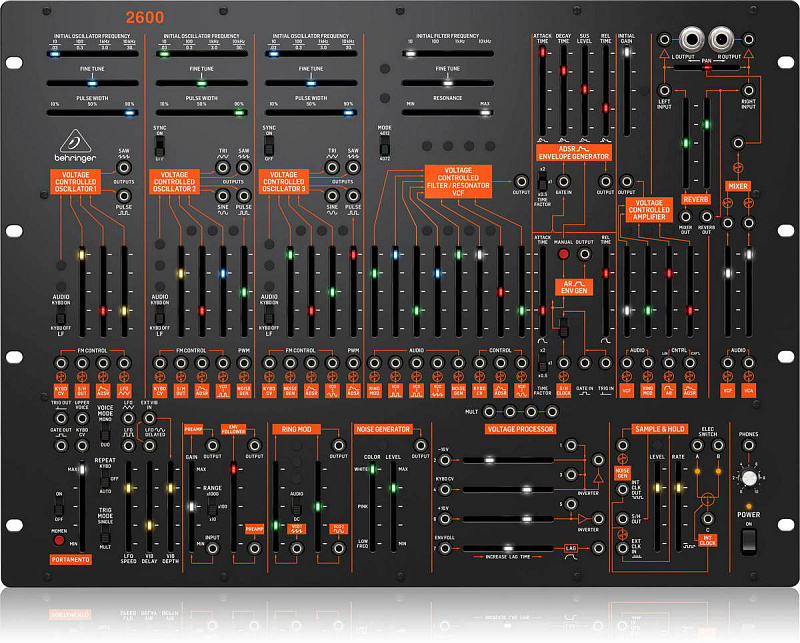The image size is (800, 643).
Task: Click the Reverb Out jack in the Mixer
Action: pyautogui.click(x=707, y=216)
